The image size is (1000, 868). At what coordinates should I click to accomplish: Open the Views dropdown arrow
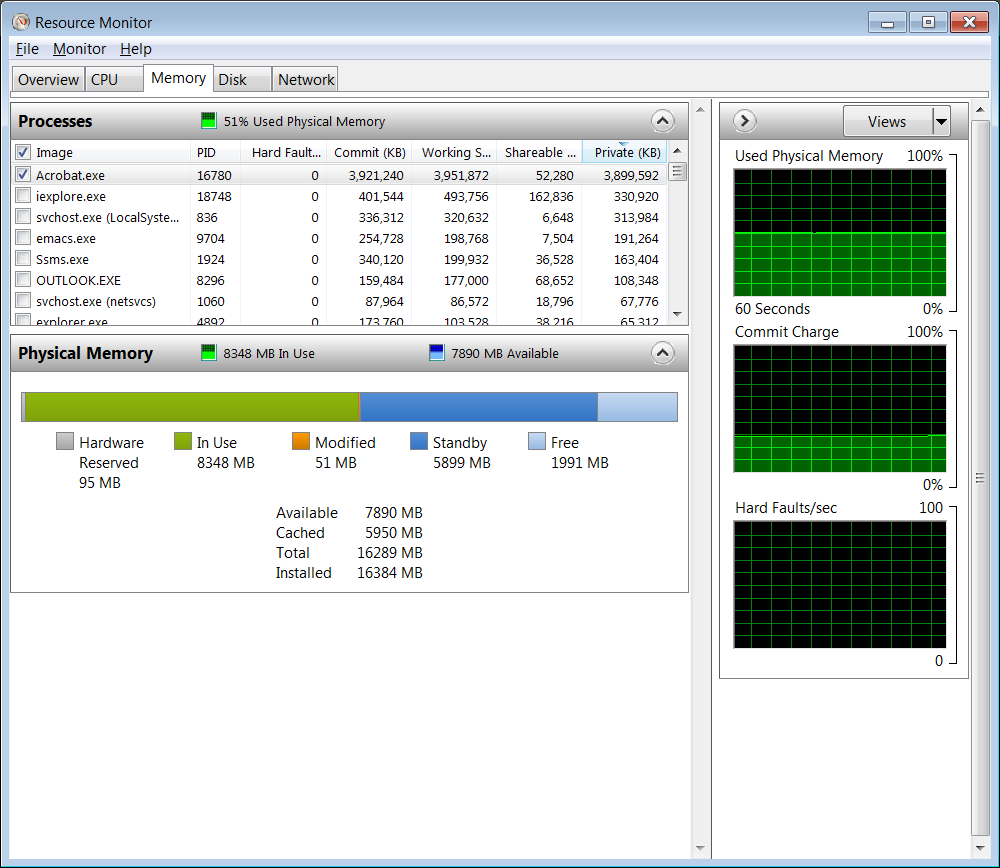[941, 121]
